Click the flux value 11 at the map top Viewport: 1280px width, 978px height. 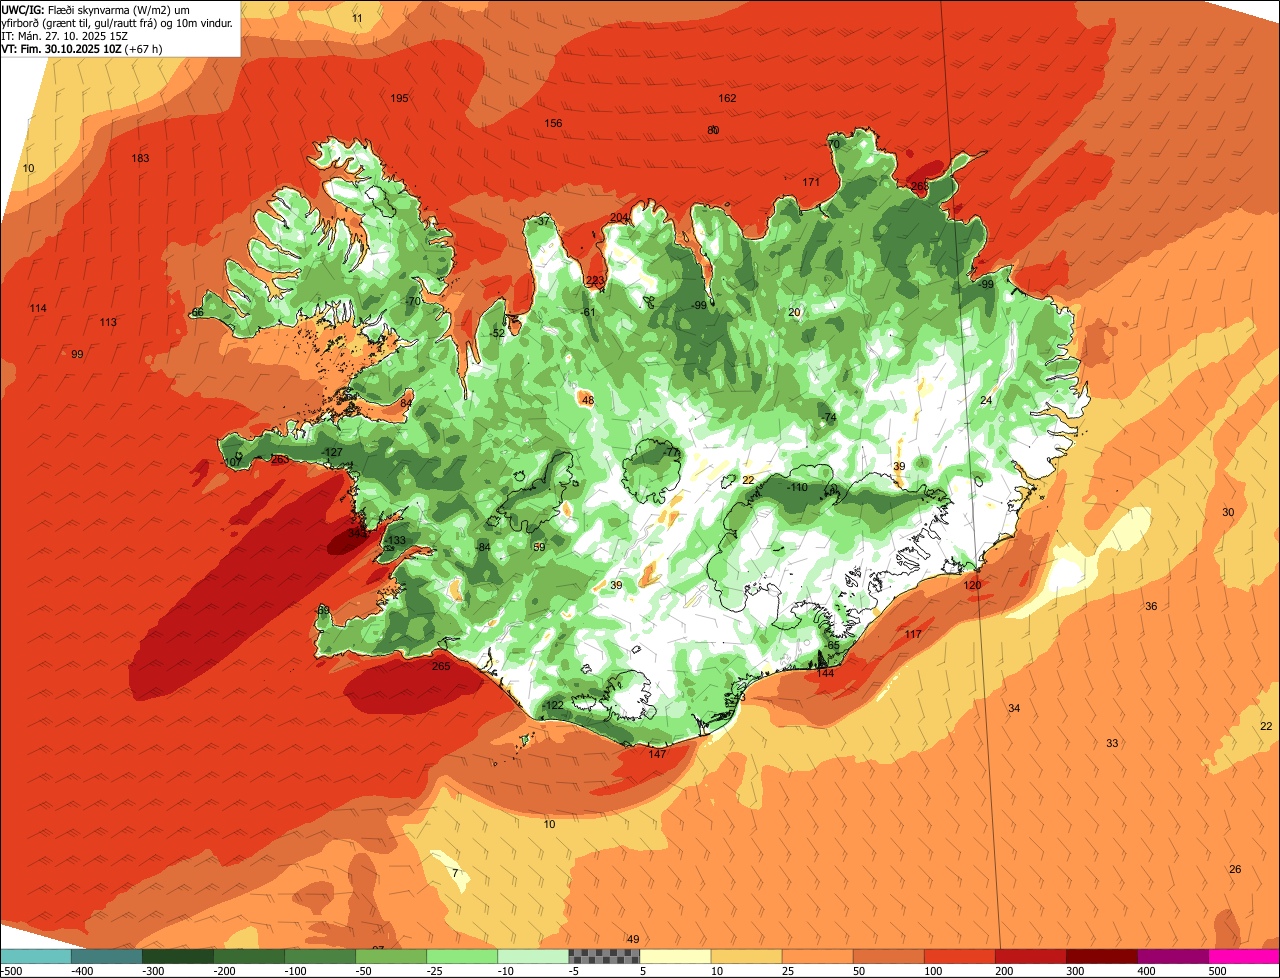(358, 18)
